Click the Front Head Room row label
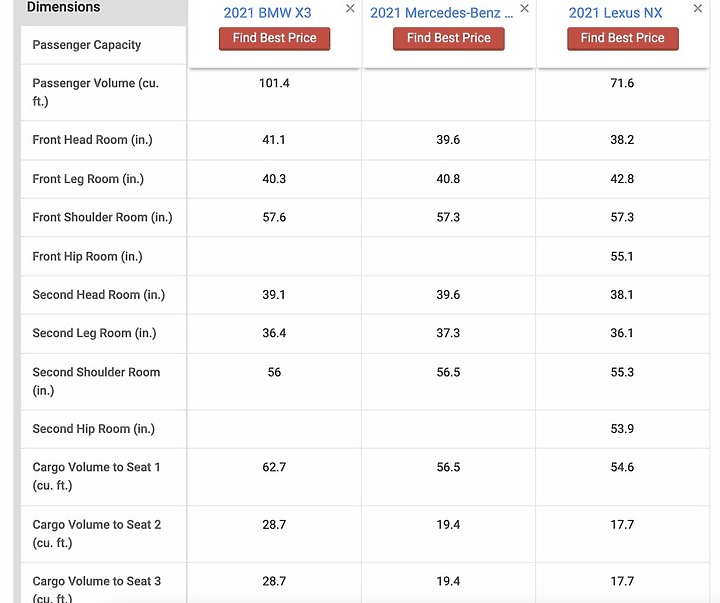This screenshot has width=720, height=603. pyautogui.click(x=92, y=140)
